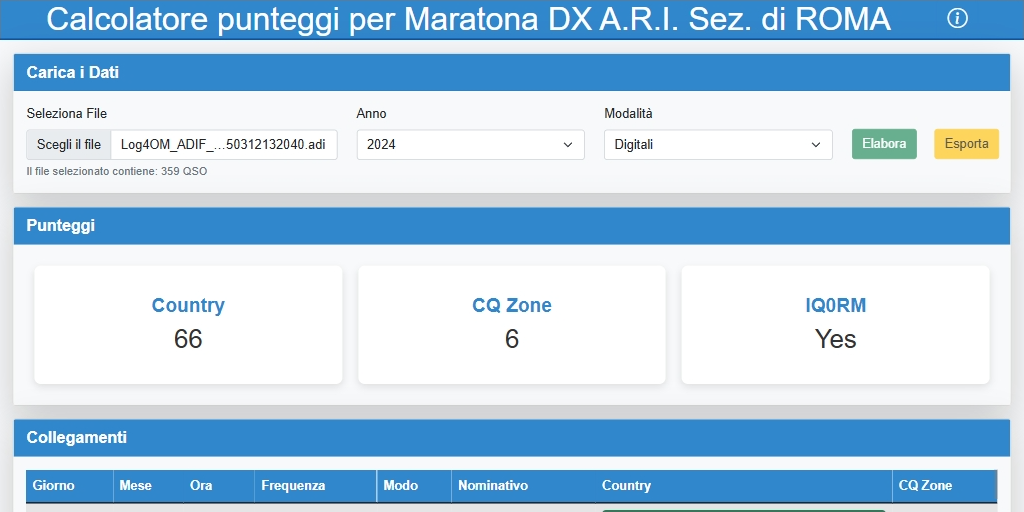Open the Anno dropdown showing 2024

coord(470,144)
